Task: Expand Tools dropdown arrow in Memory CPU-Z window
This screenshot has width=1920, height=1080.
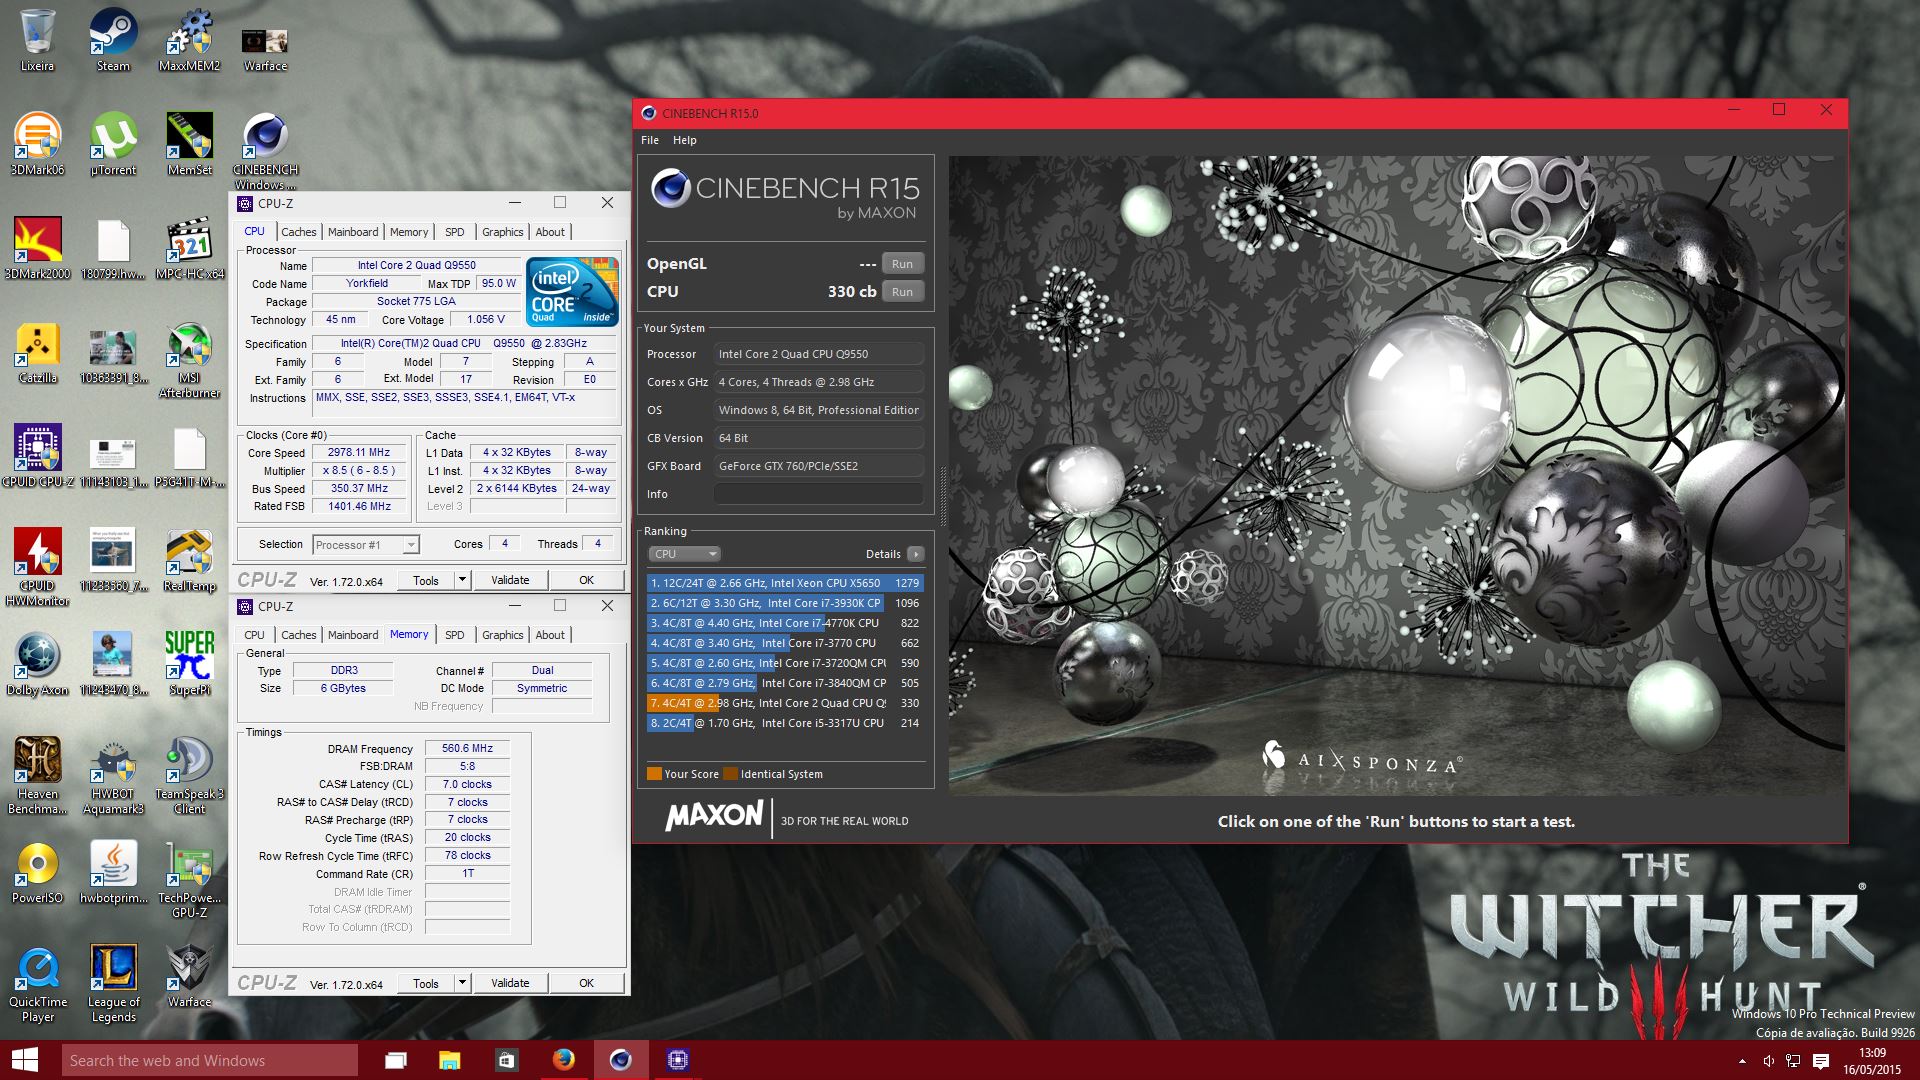Action: tap(462, 983)
